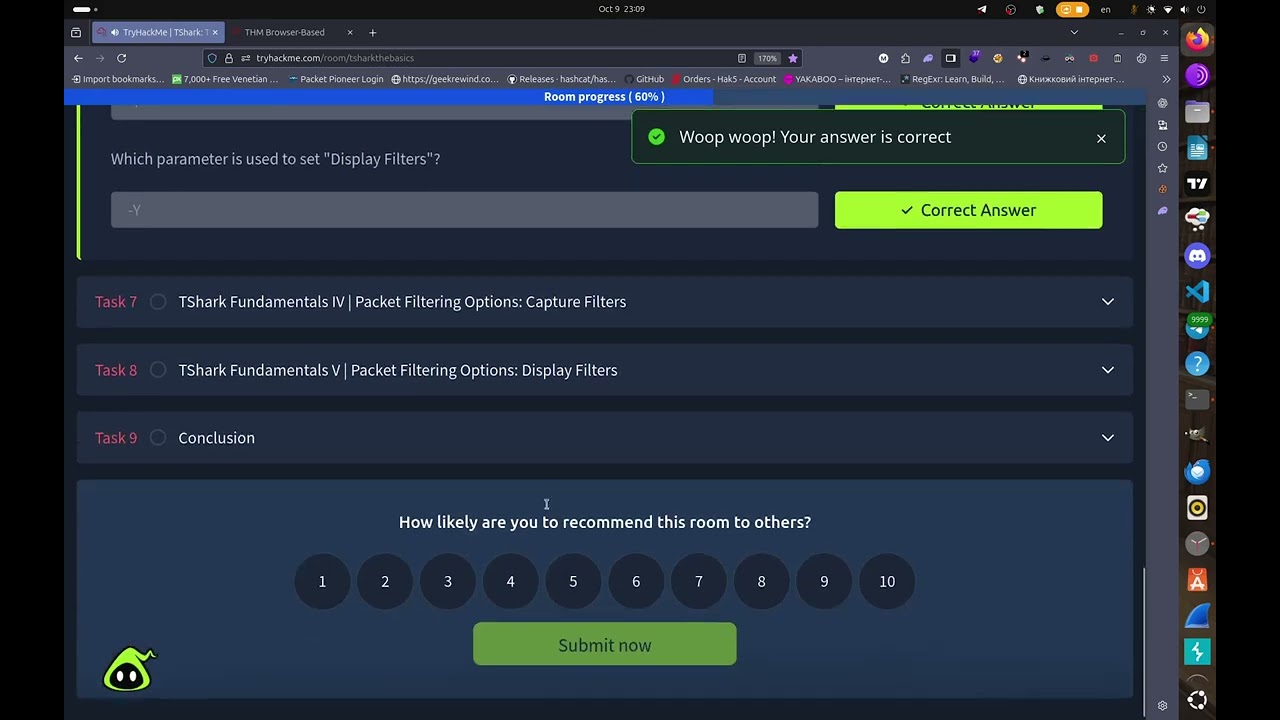Toggle Task 8 completion circle
This screenshot has height=720, width=1280.
tap(158, 370)
